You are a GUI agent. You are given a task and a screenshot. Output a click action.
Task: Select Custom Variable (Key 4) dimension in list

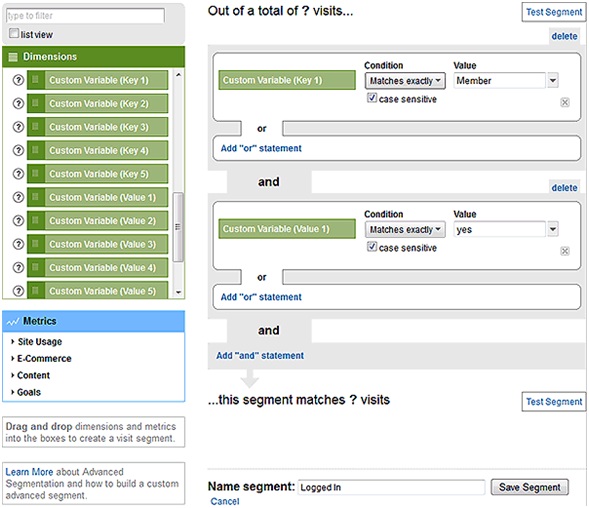point(98,150)
